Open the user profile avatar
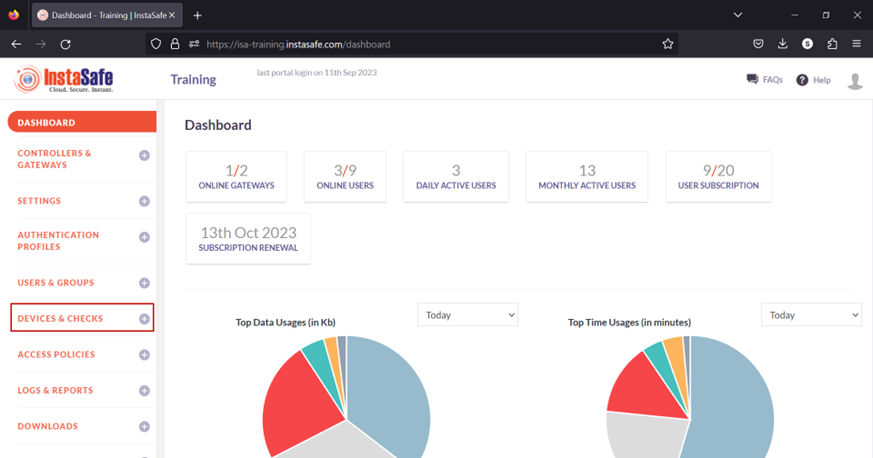This screenshot has height=458, width=873. [x=854, y=81]
